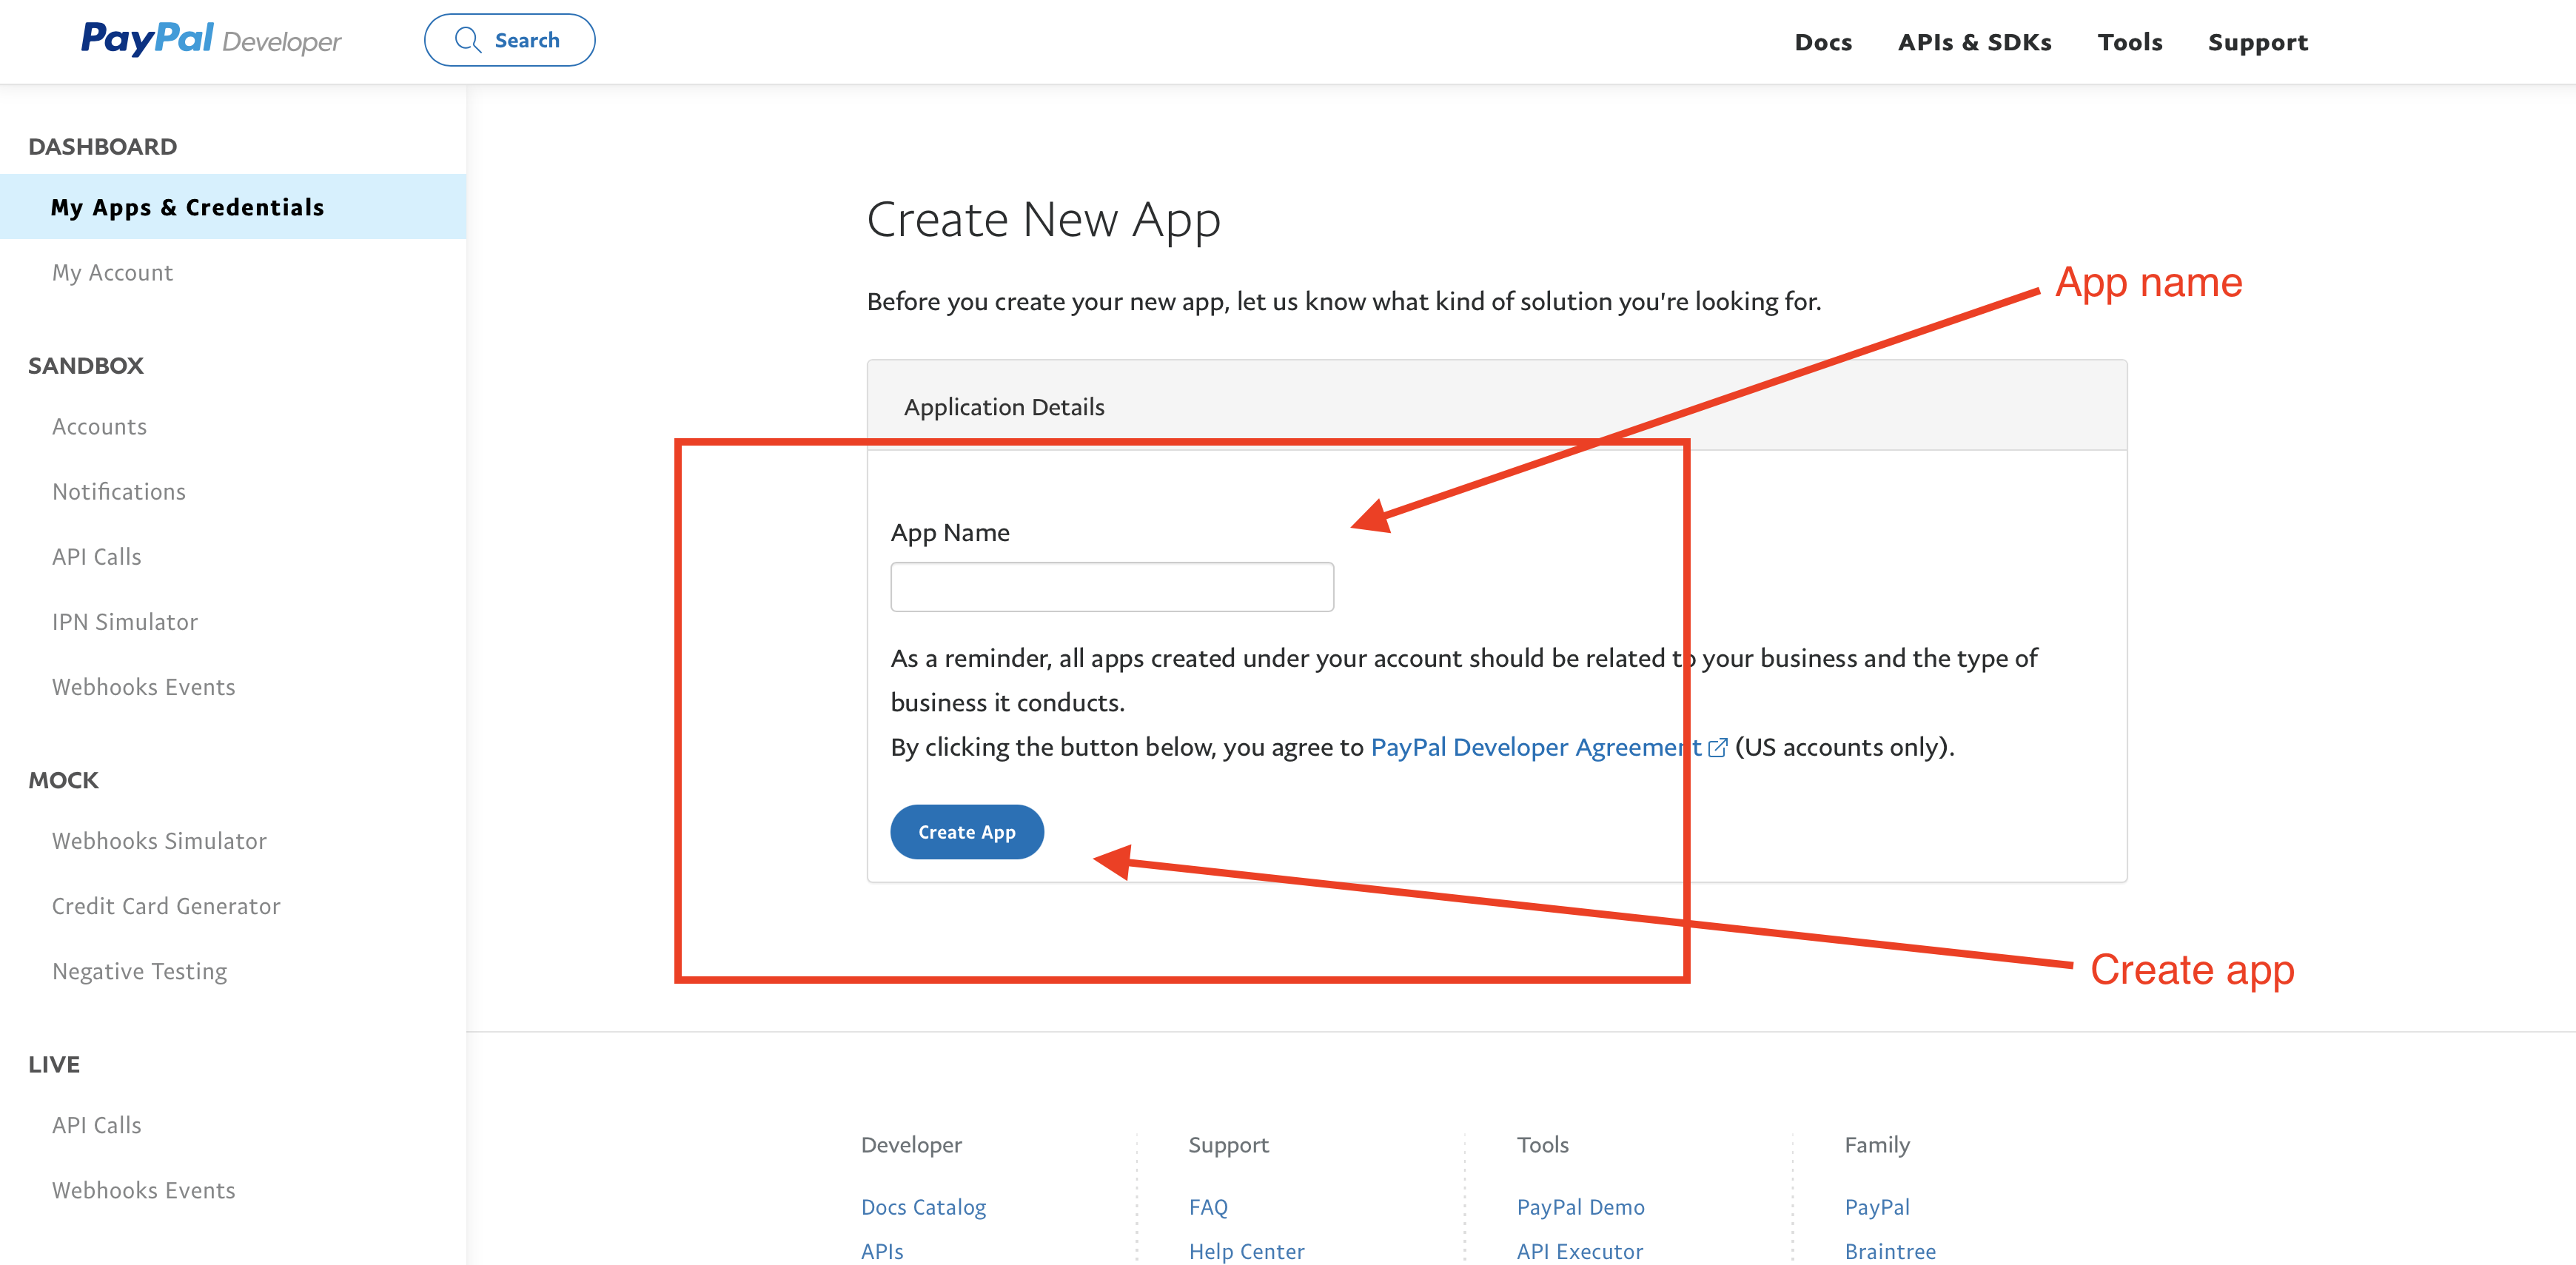The width and height of the screenshot is (2576, 1265).
Task: Open the Credit Card Generator
Action: 166,906
